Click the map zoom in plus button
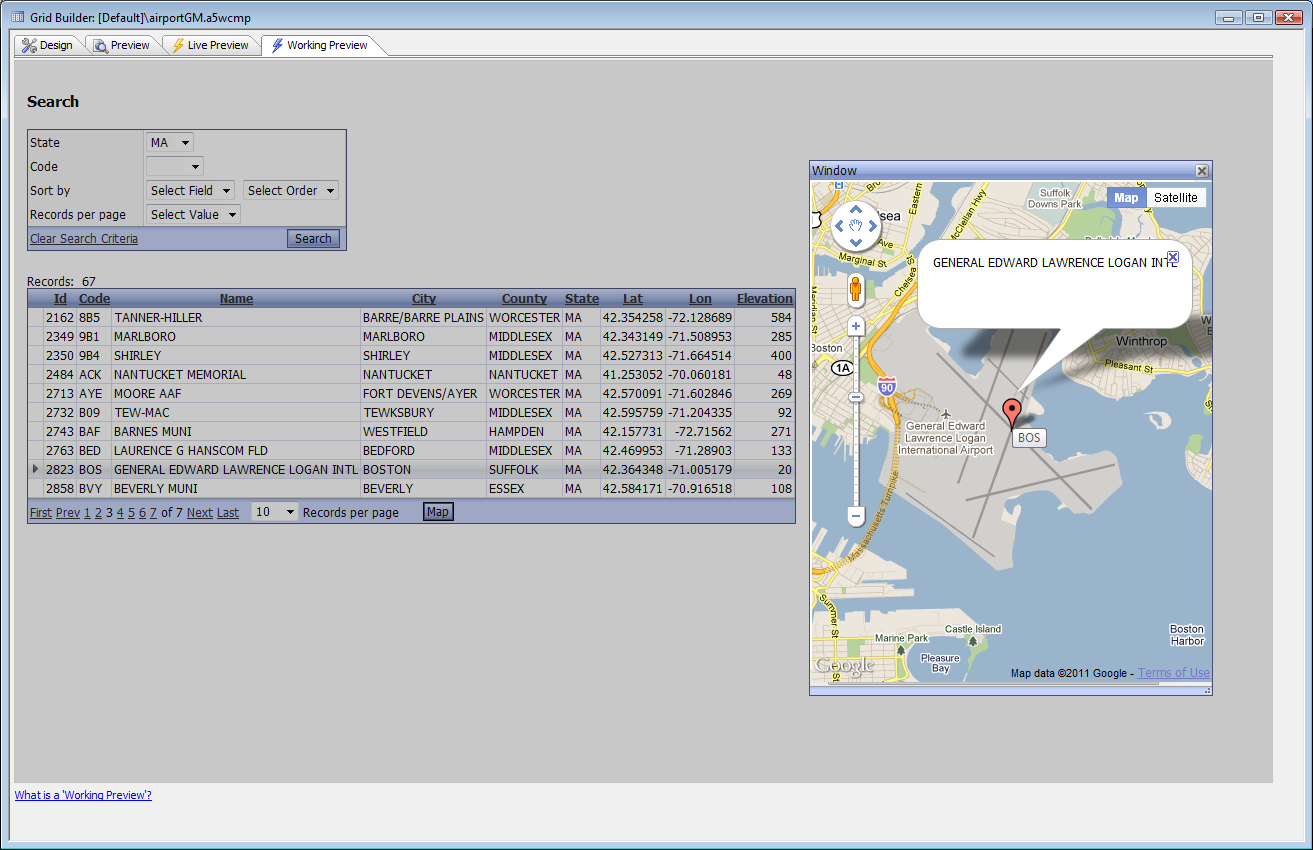Image resolution: width=1313 pixels, height=850 pixels. click(x=856, y=326)
